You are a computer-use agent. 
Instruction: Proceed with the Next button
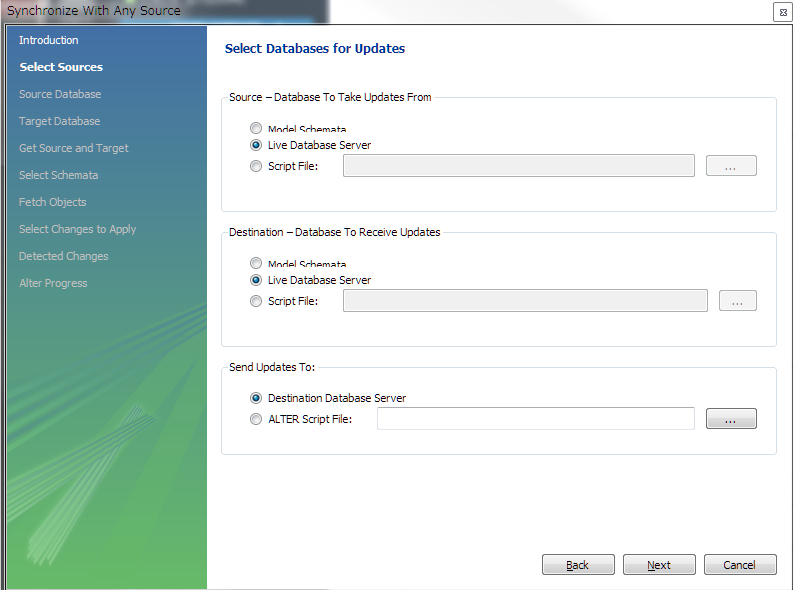tap(659, 565)
